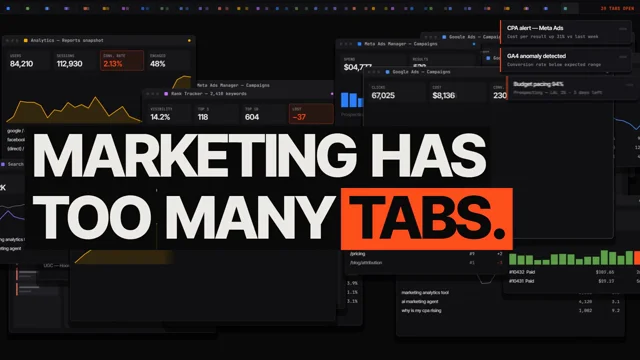Click the Top 10 value 604 in Rank Tracker
Image resolution: width=640 pixels, height=360 pixels.
(x=252, y=117)
